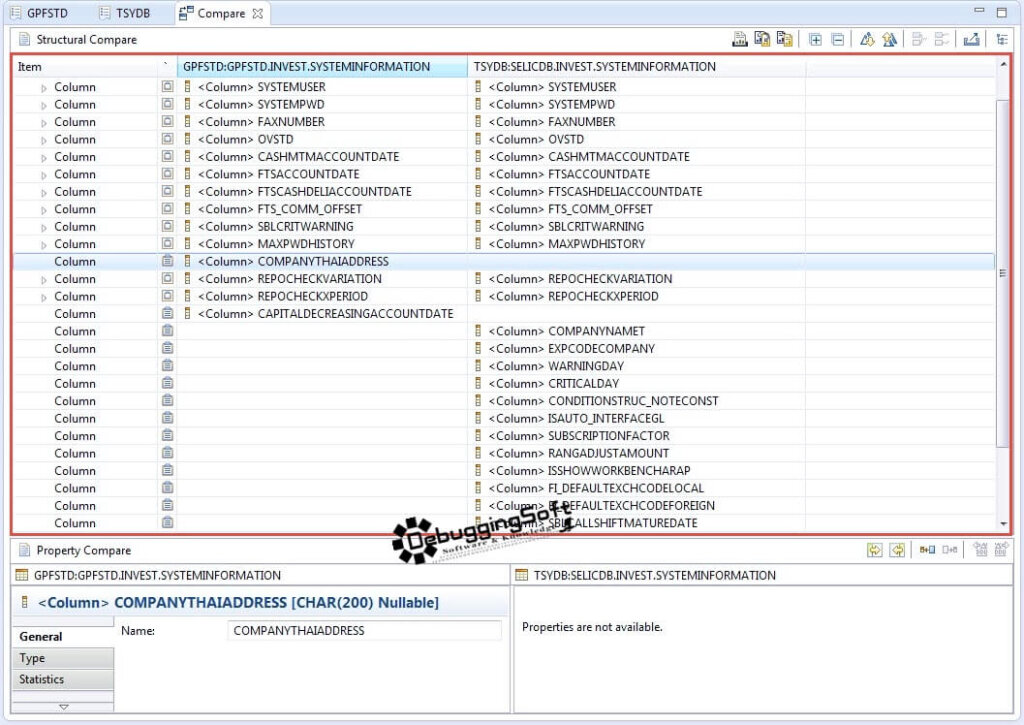Click the Item column header
Screen dimensions: 1024x725
(x=85, y=67)
